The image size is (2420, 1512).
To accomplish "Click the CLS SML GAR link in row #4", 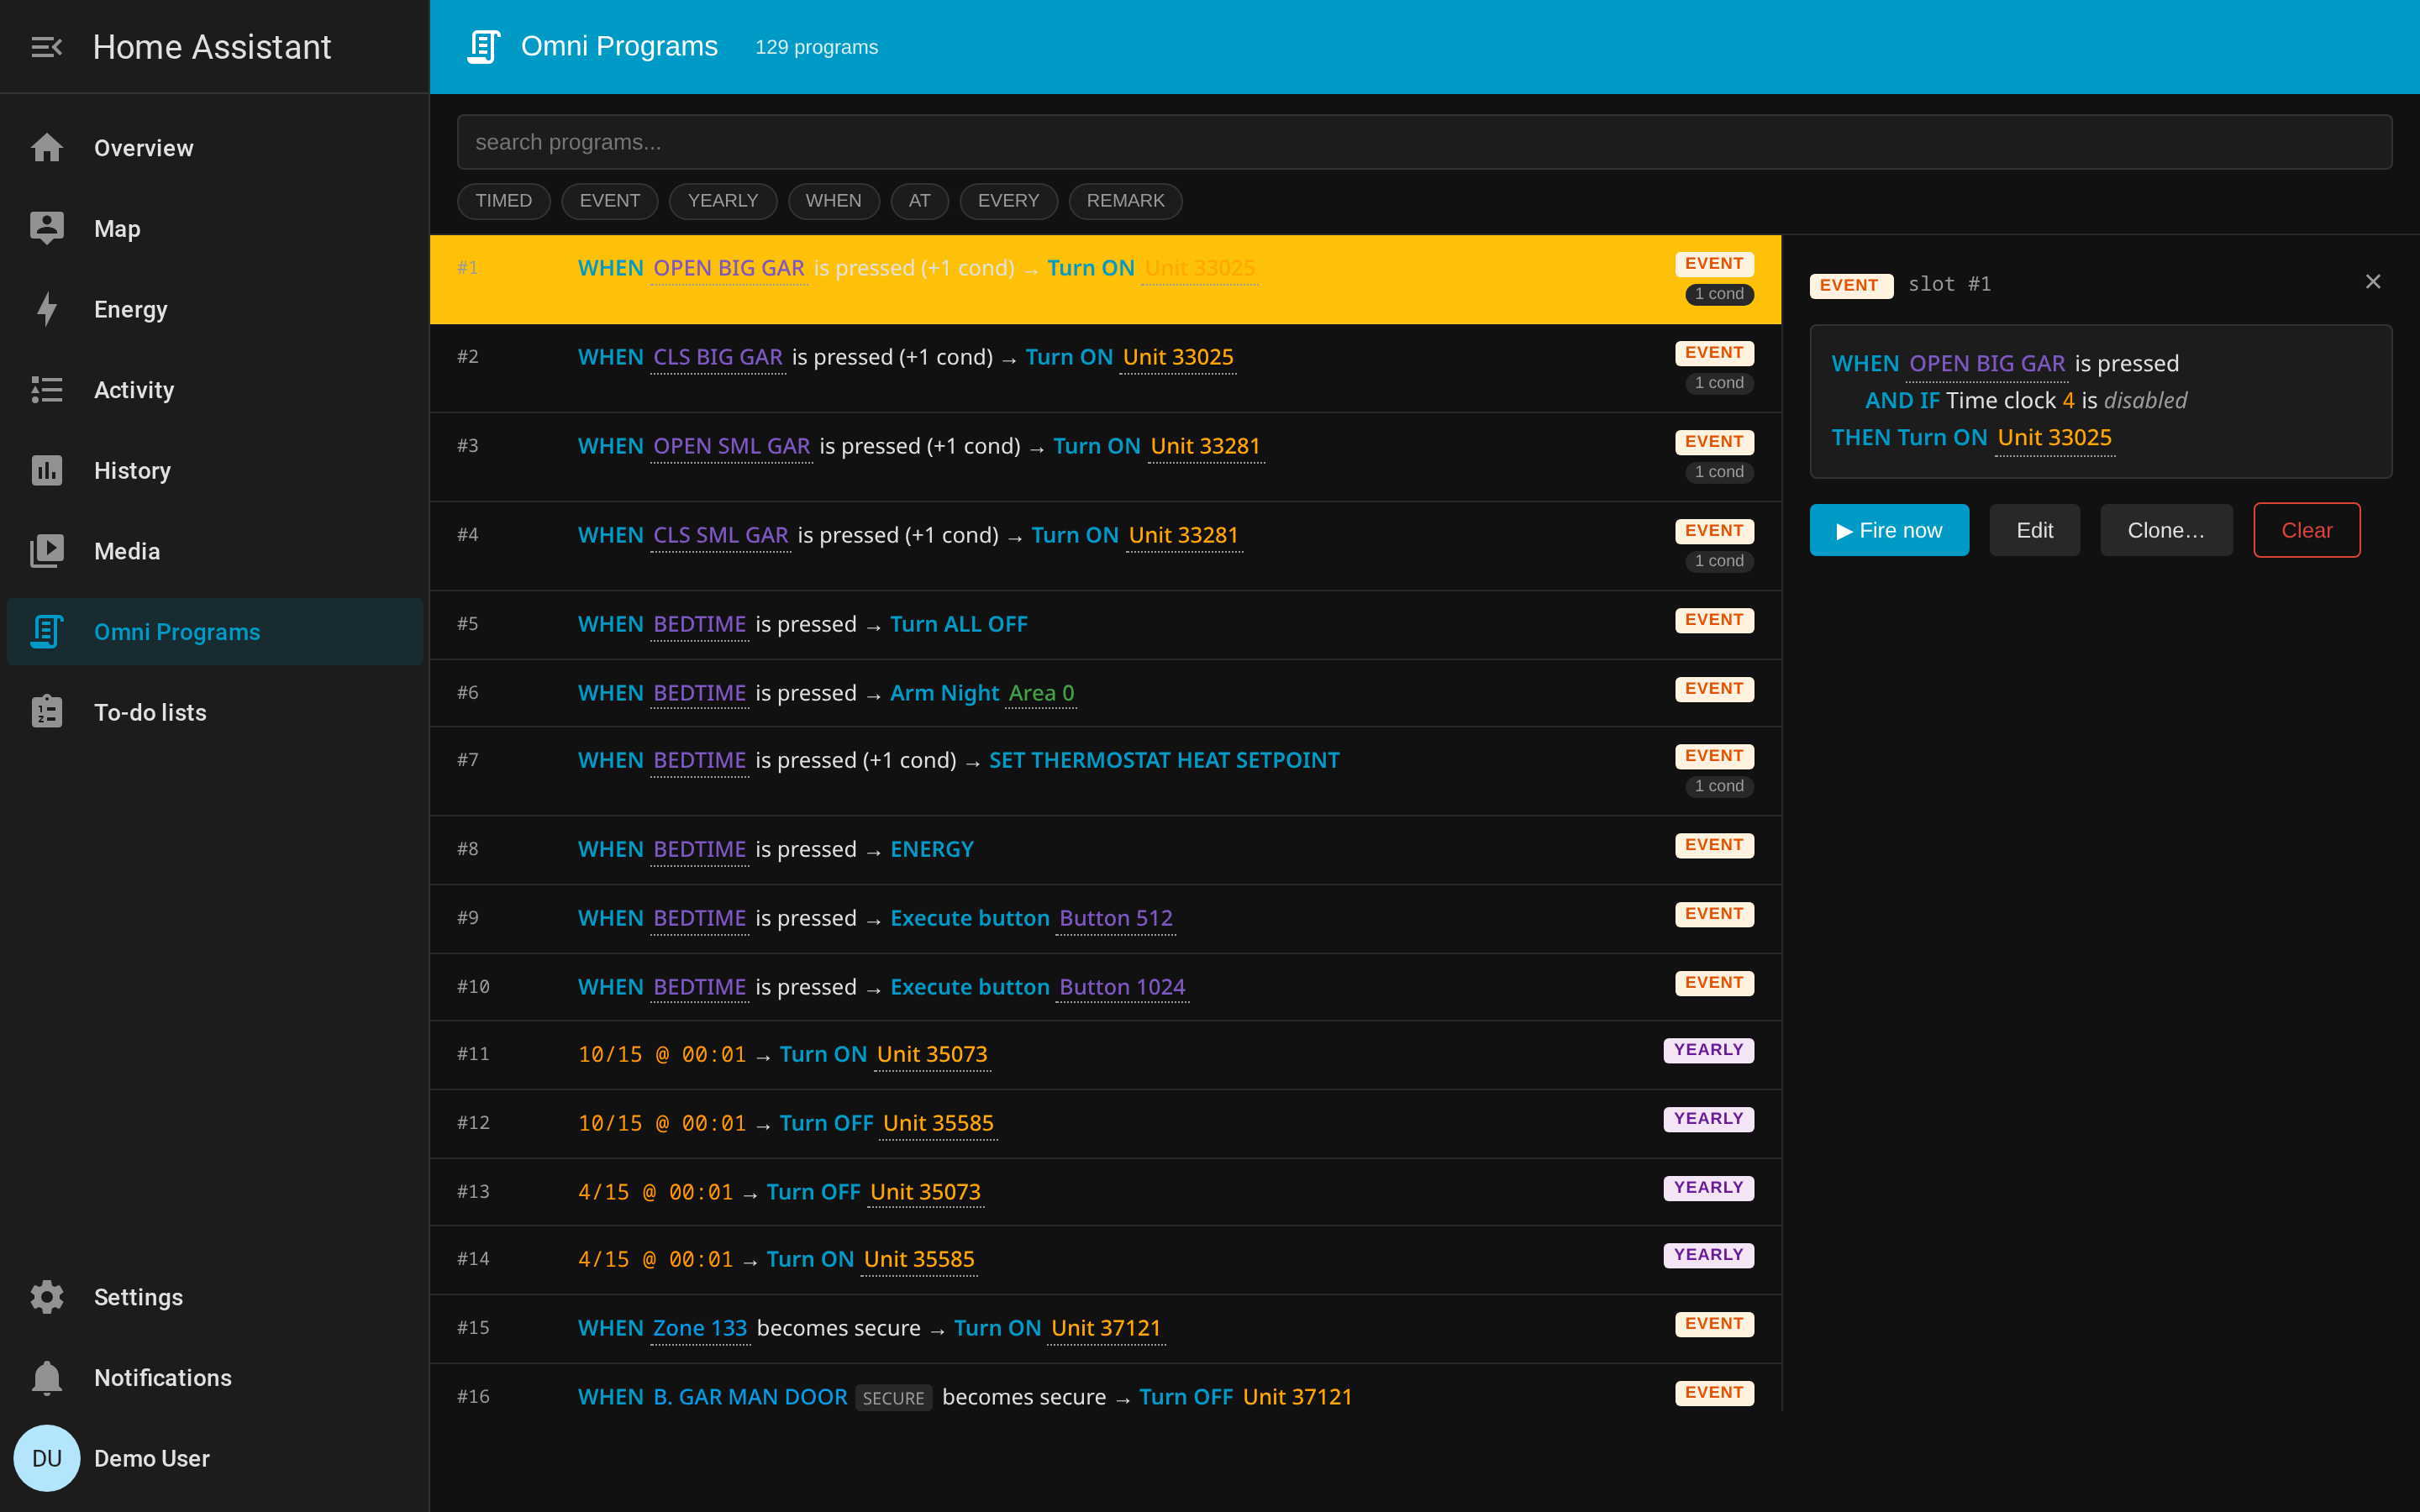I will [721, 536].
